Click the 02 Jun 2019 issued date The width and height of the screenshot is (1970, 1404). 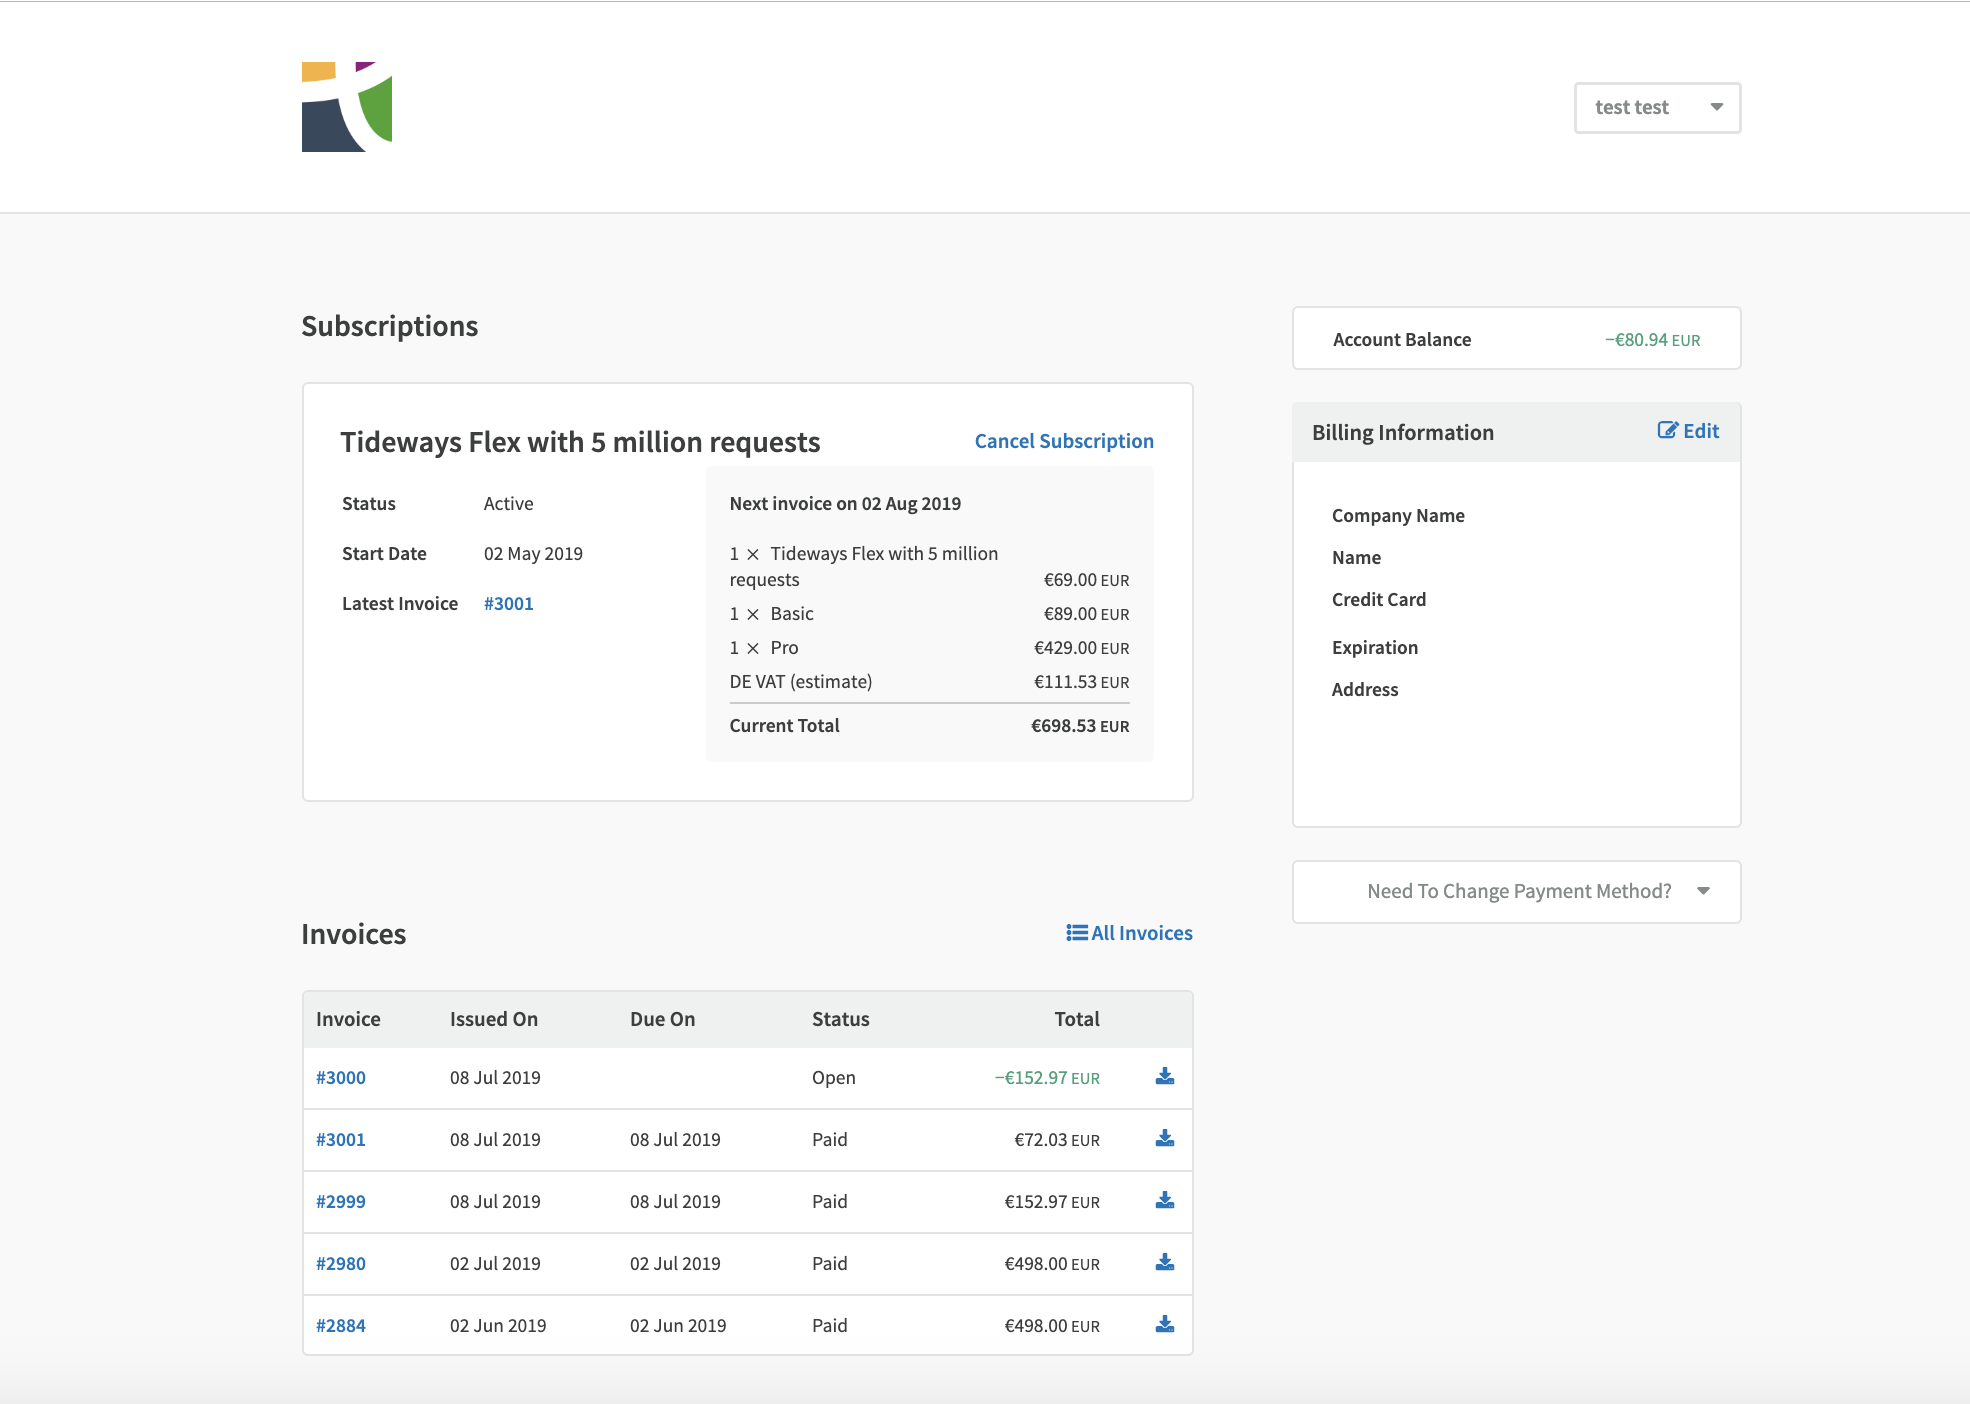click(x=498, y=1326)
